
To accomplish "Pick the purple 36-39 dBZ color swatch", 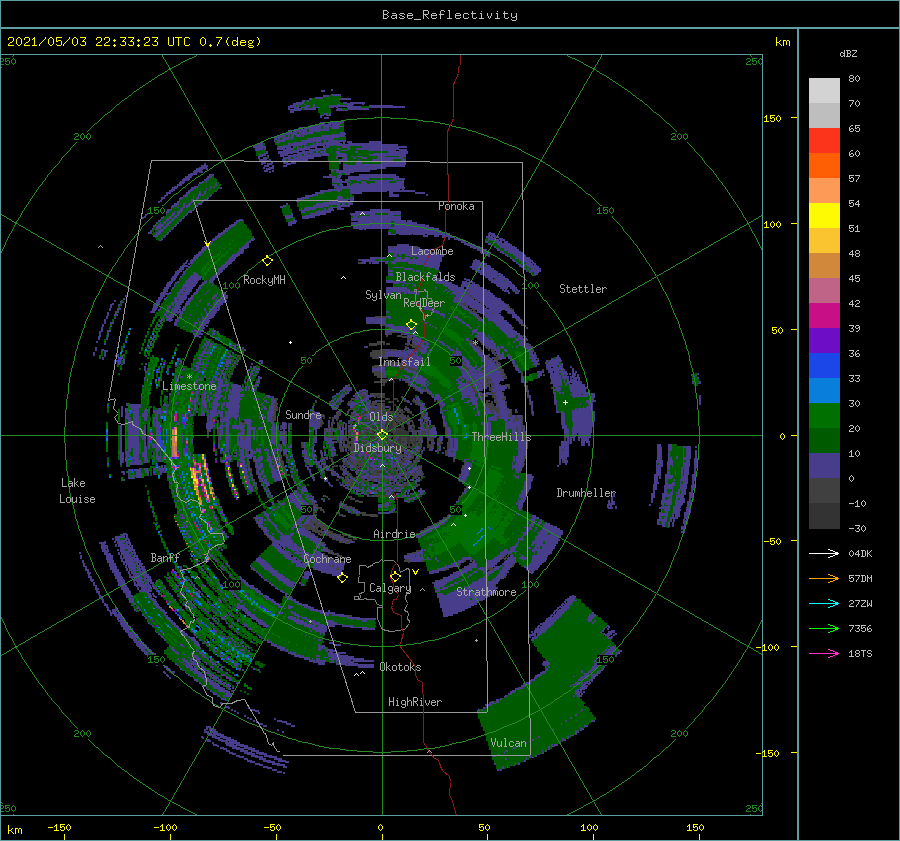I will pos(824,341).
